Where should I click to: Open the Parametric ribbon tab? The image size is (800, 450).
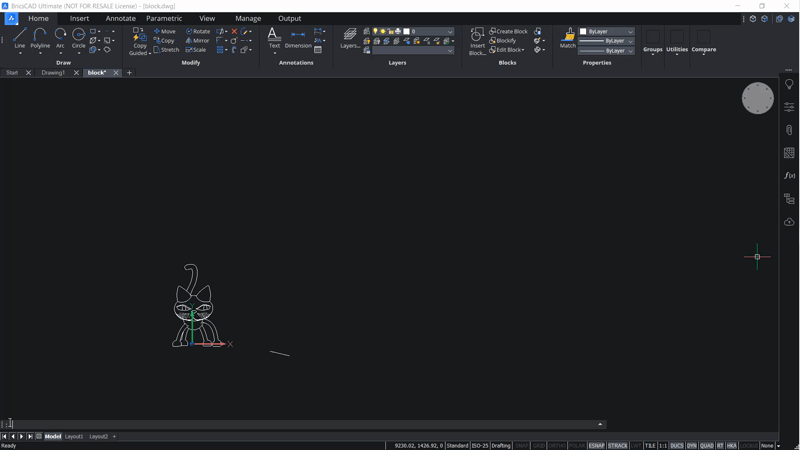coord(164,18)
